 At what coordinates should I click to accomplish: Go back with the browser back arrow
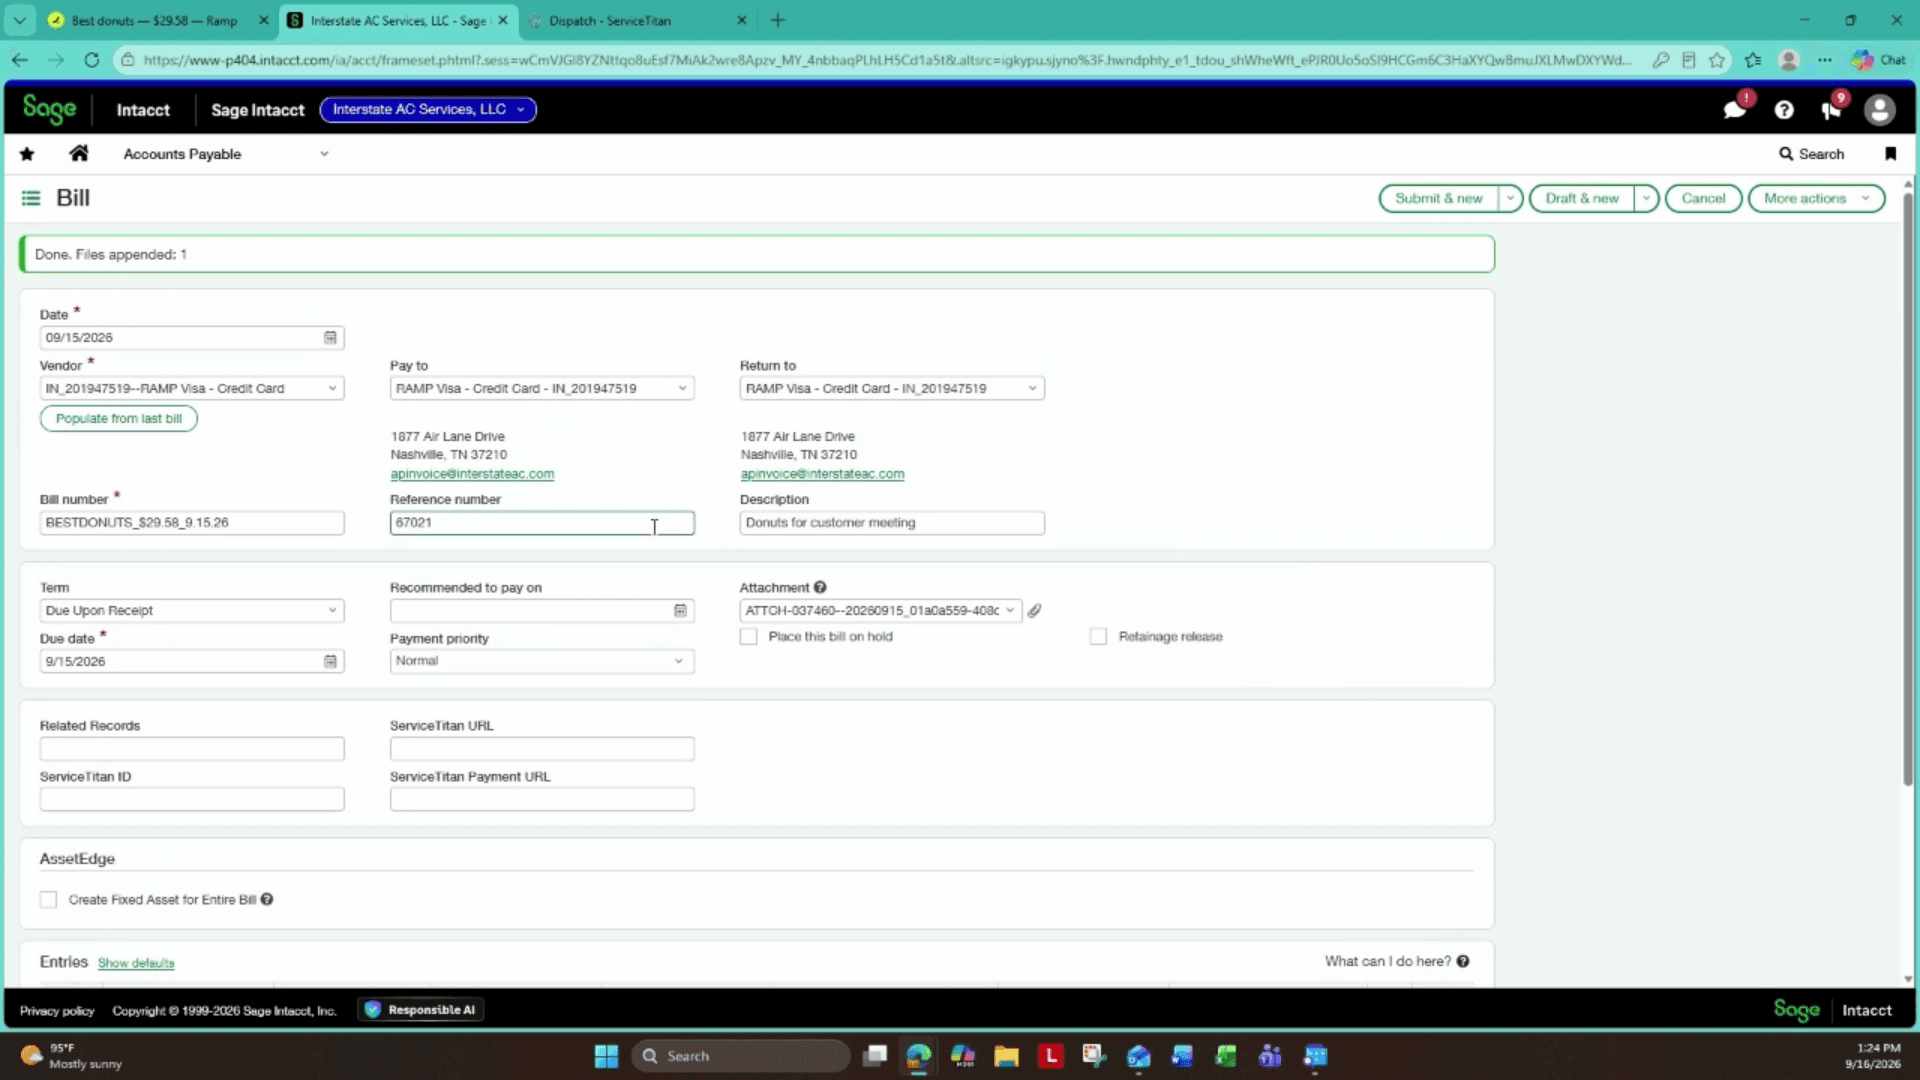(x=20, y=60)
